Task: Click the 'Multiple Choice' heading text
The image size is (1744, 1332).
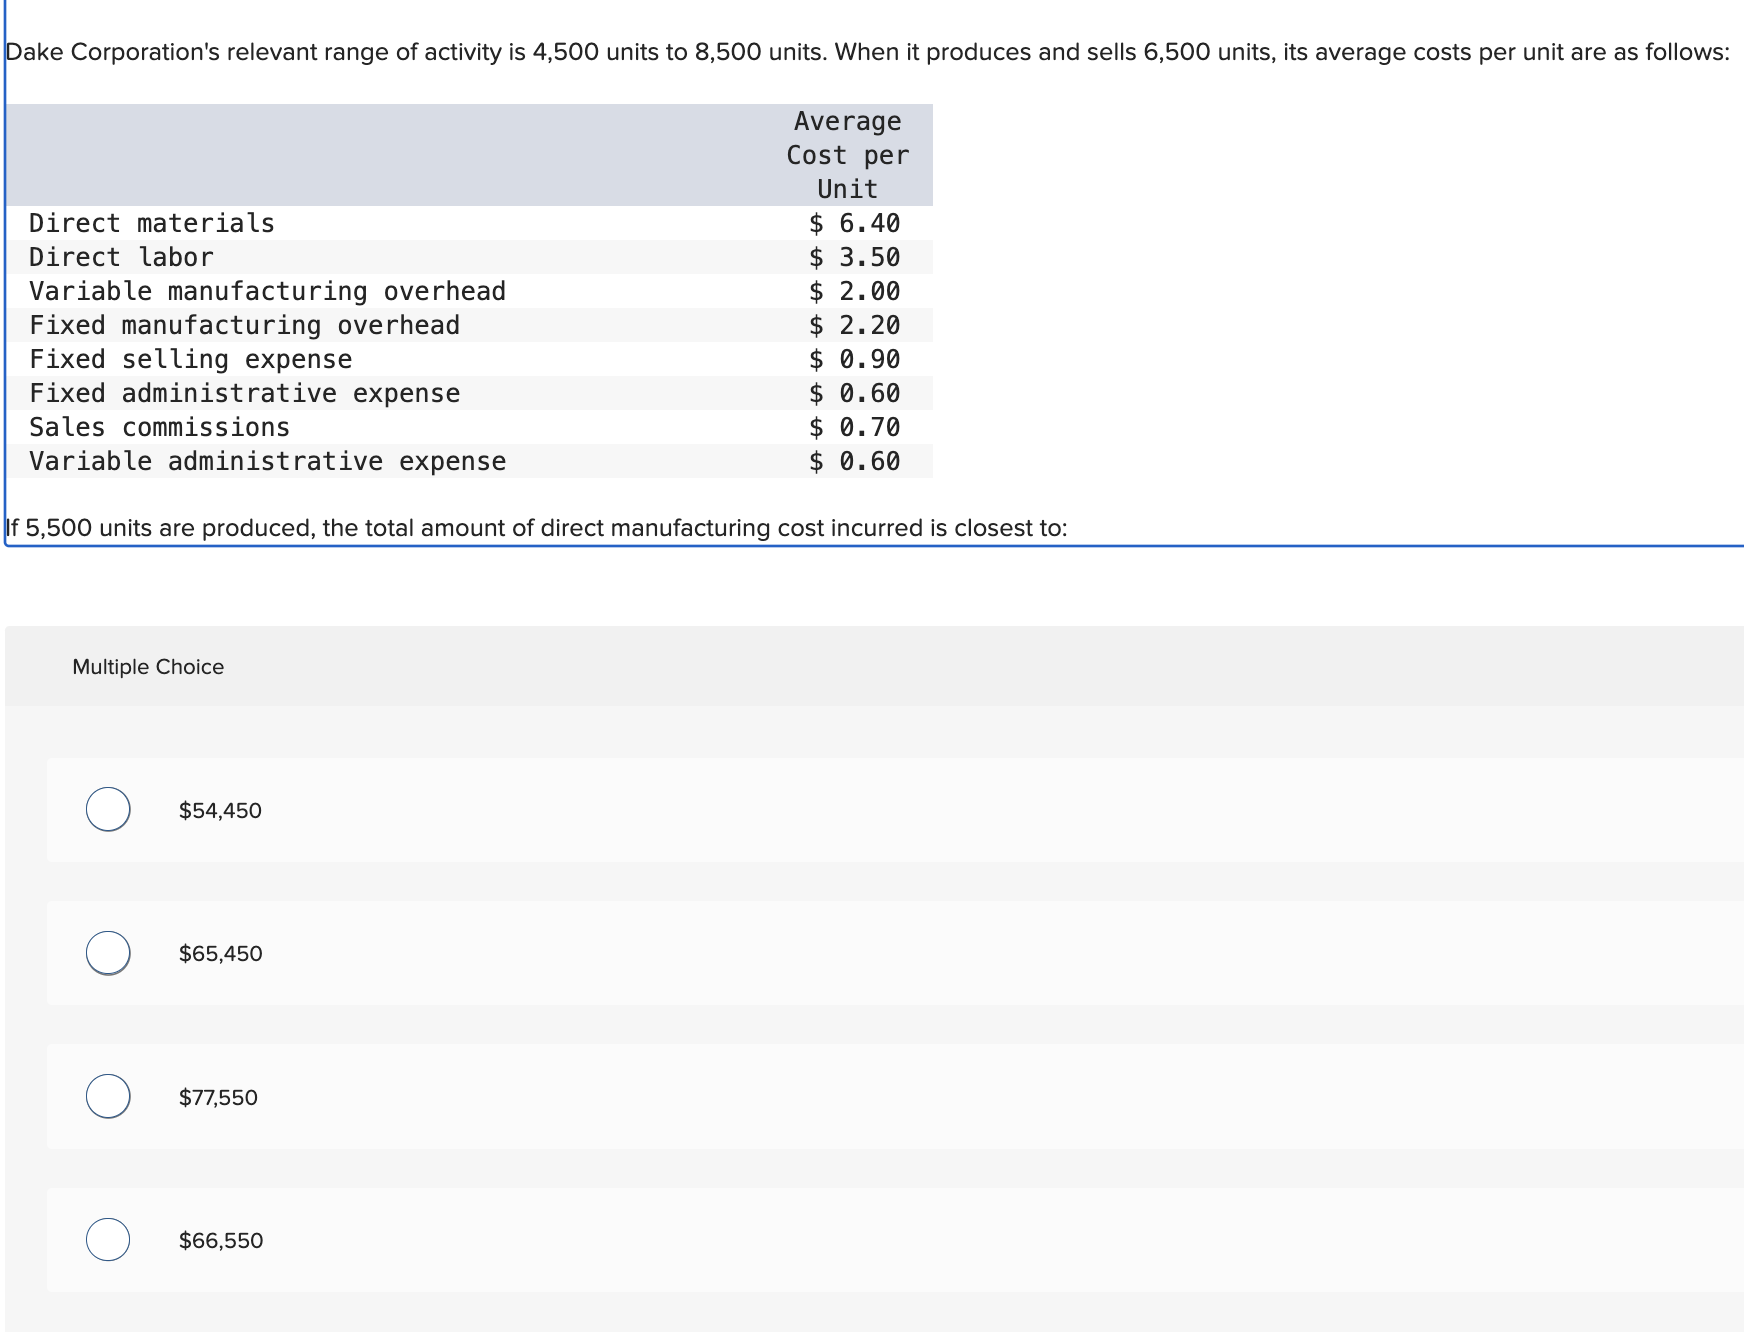Action: click(148, 667)
